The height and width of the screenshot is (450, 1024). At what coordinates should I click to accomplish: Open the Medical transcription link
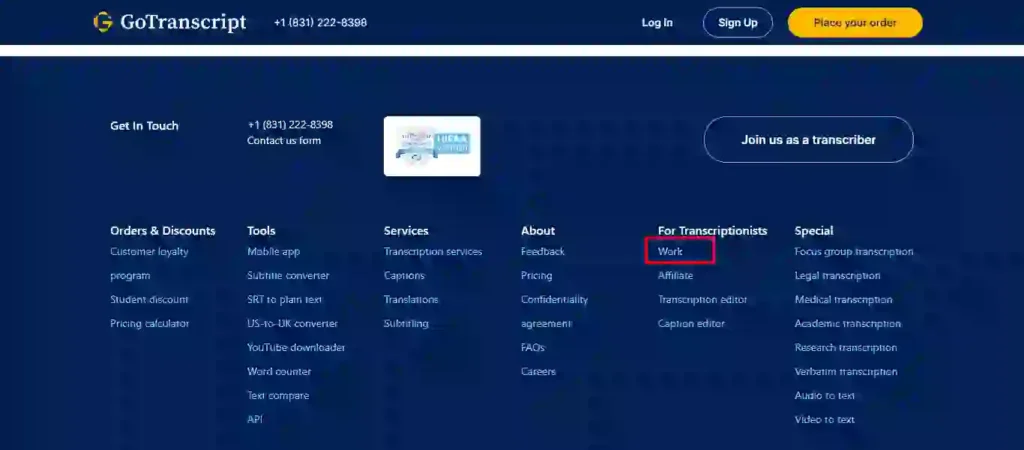(x=843, y=300)
